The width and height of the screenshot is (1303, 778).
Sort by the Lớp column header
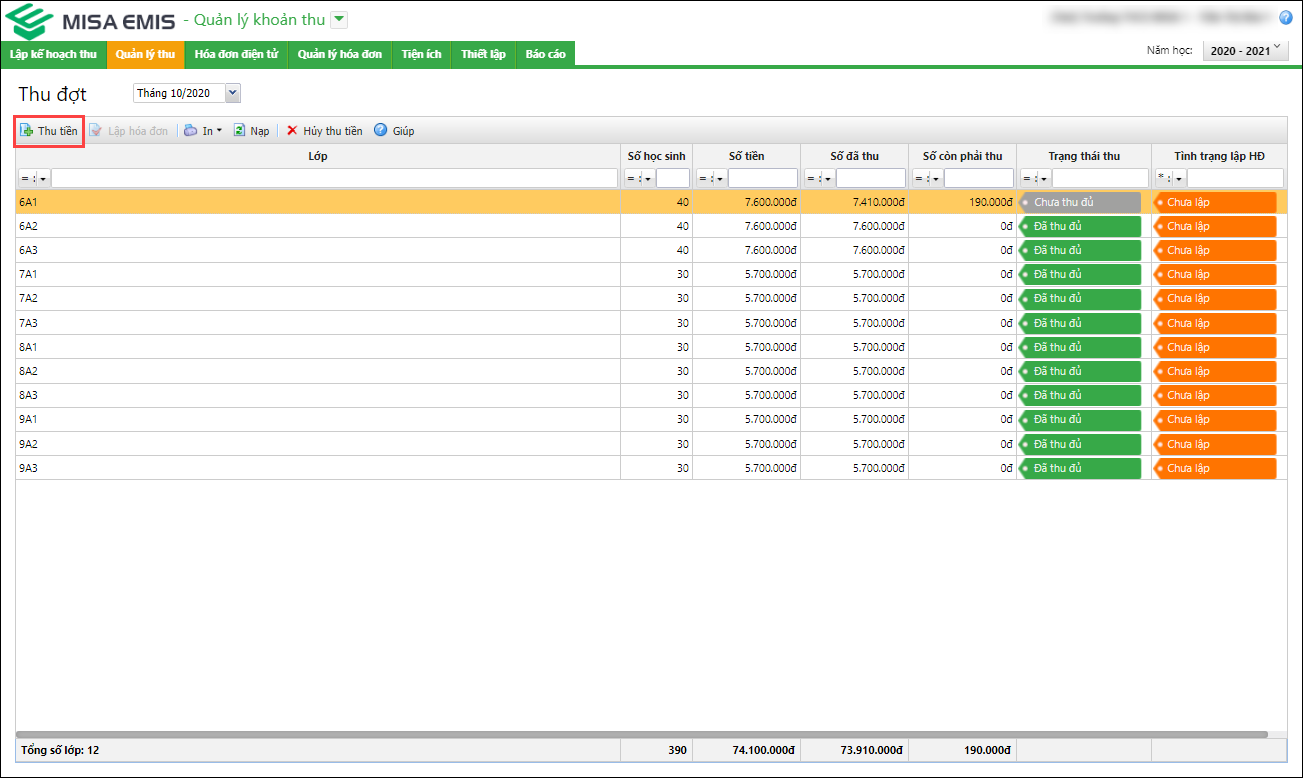pyautogui.click(x=318, y=156)
